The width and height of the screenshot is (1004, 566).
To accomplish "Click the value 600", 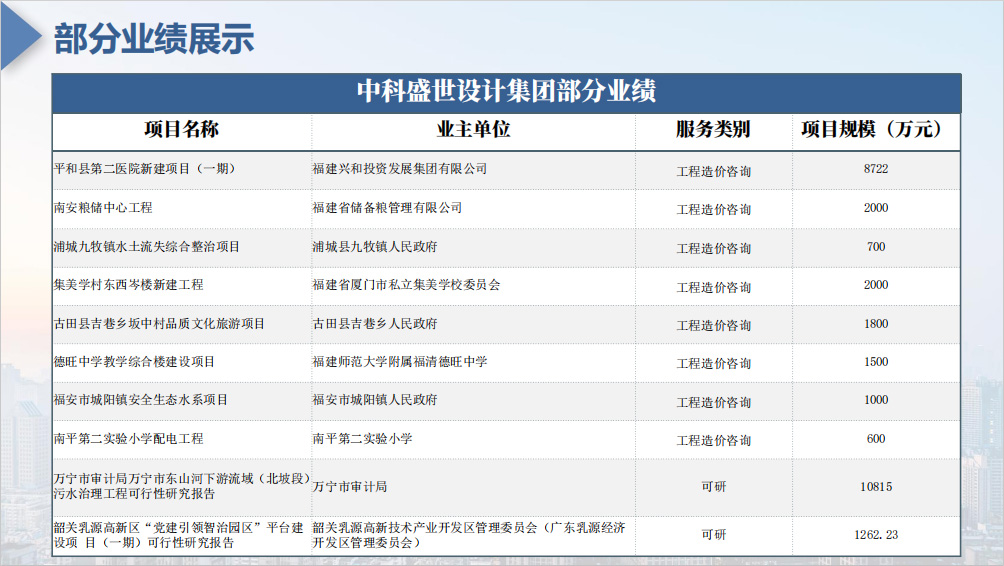I will click(876, 439).
